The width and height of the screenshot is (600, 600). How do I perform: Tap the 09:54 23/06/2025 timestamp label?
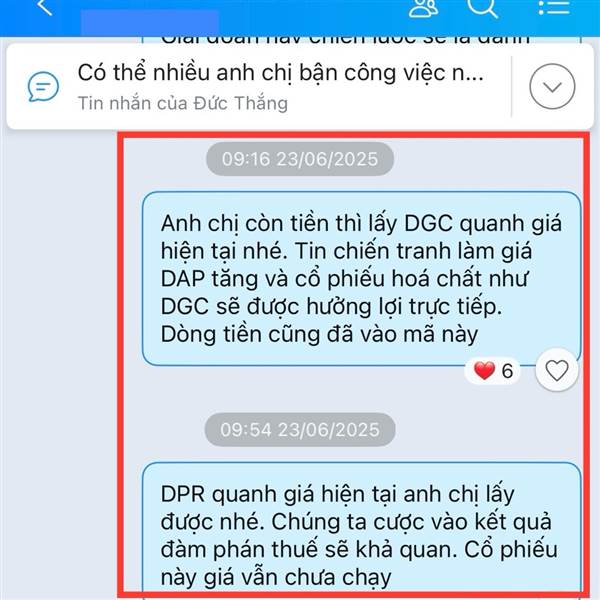(x=300, y=430)
